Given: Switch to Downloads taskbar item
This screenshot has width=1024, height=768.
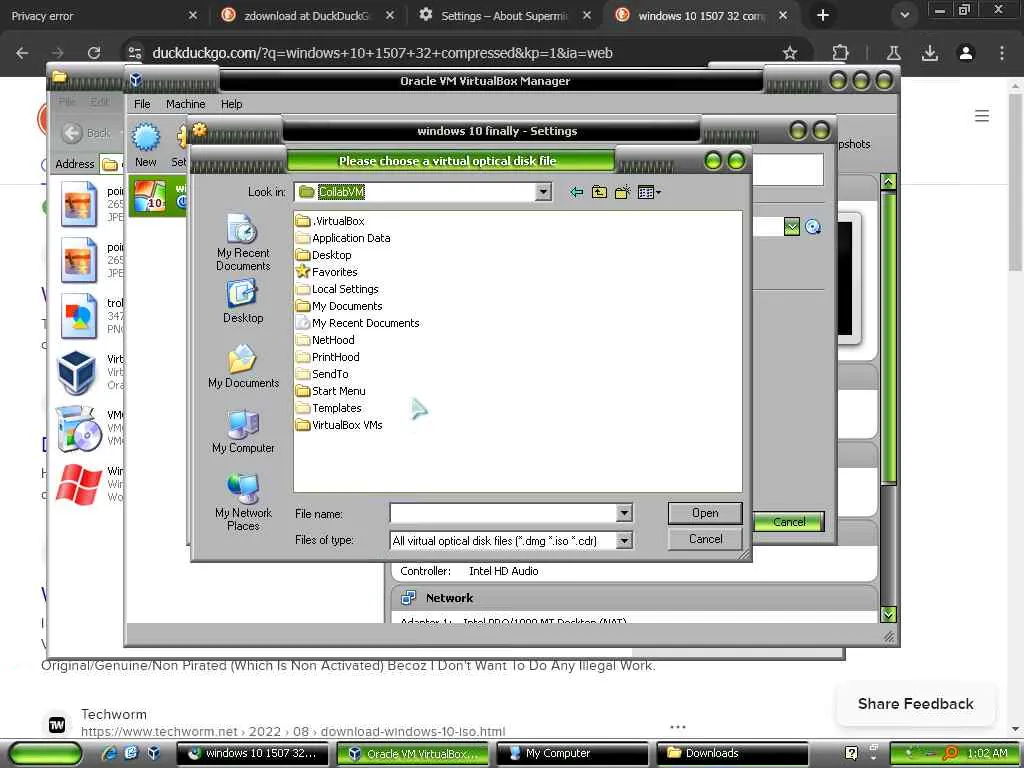Looking at the screenshot, I should (732, 753).
